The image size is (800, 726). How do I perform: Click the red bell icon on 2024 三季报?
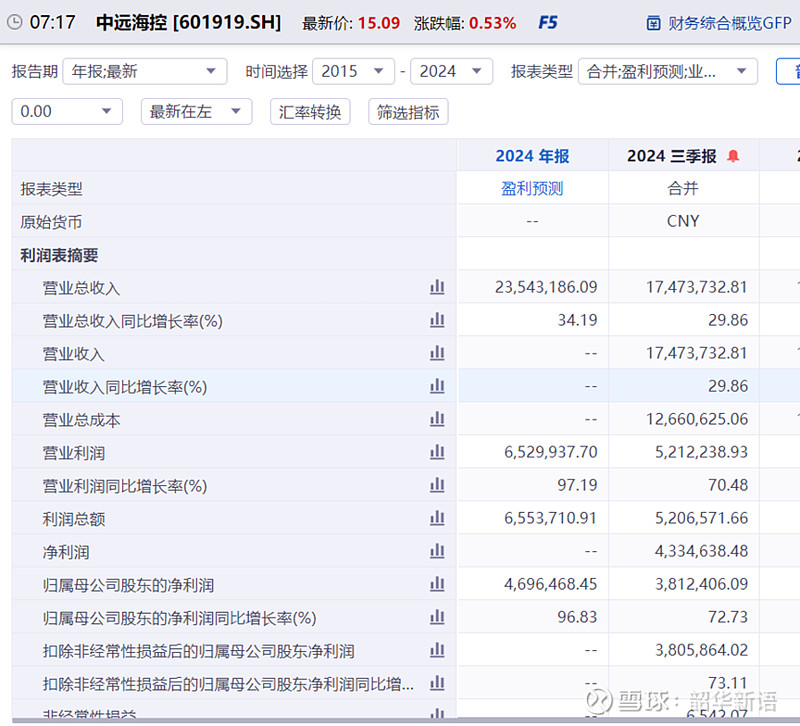pyautogui.click(x=733, y=156)
